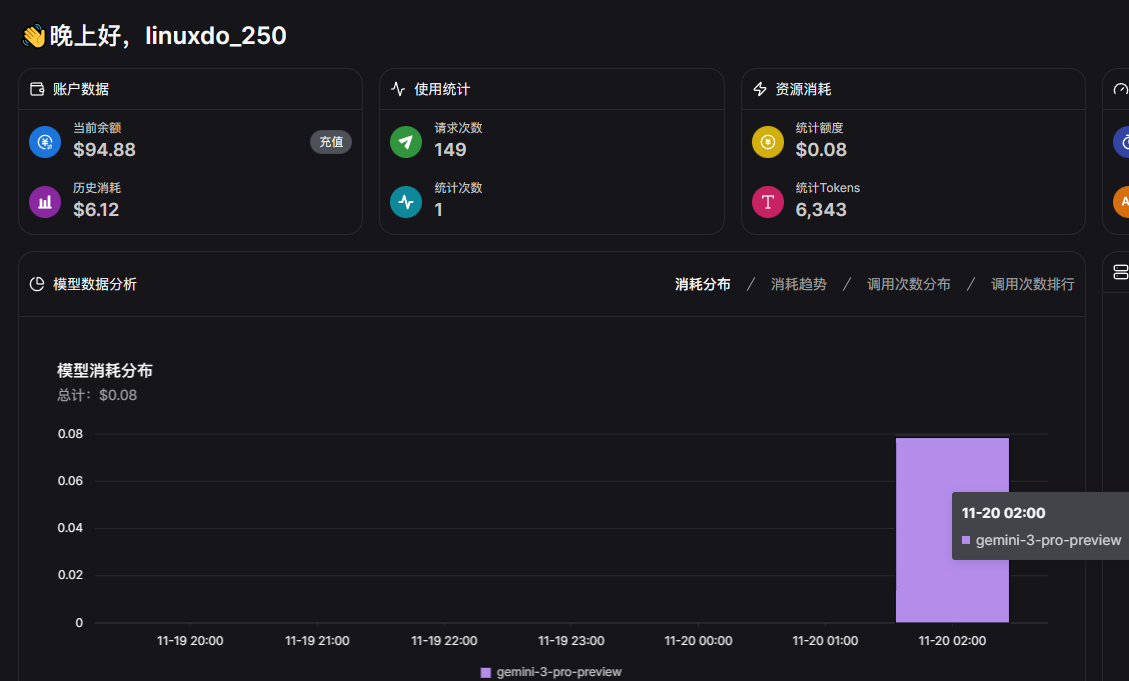Click the teal 统计次数 pulse icon
Image resolution: width=1129 pixels, height=681 pixels.
click(406, 202)
